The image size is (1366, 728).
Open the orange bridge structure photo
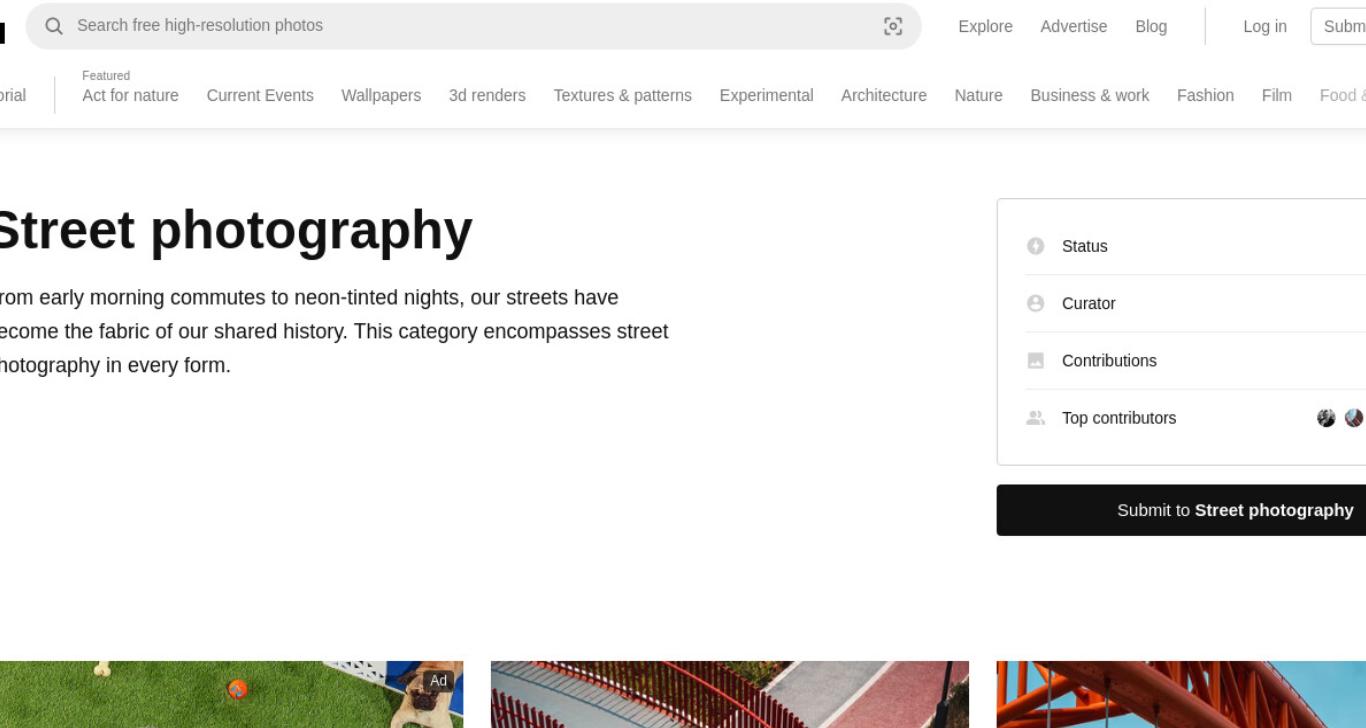tap(1181, 694)
